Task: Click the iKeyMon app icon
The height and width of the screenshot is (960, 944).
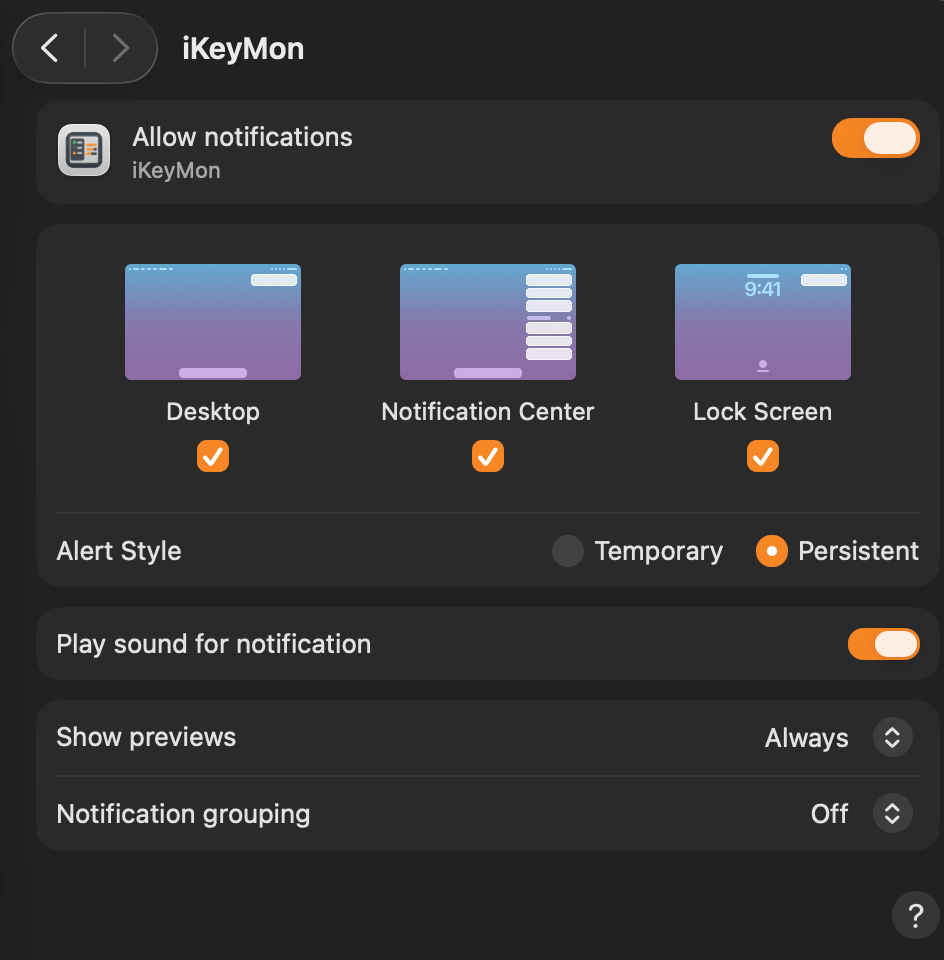Action: click(x=84, y=151)
